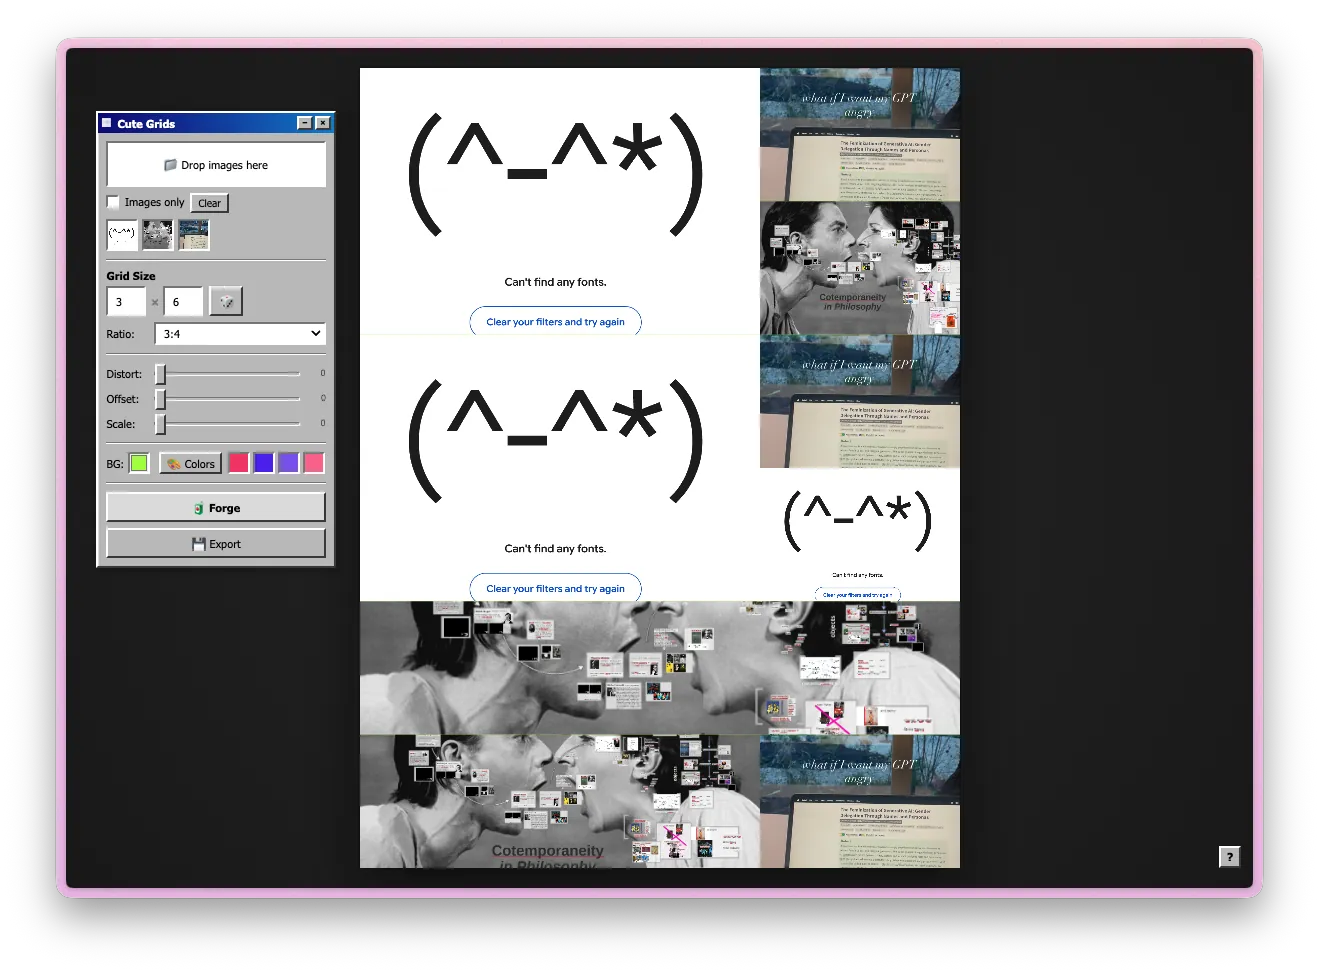The image size is (1319, 972).
Task: Minimize the Cute Grids panel
Action: [x=304, y=123]
